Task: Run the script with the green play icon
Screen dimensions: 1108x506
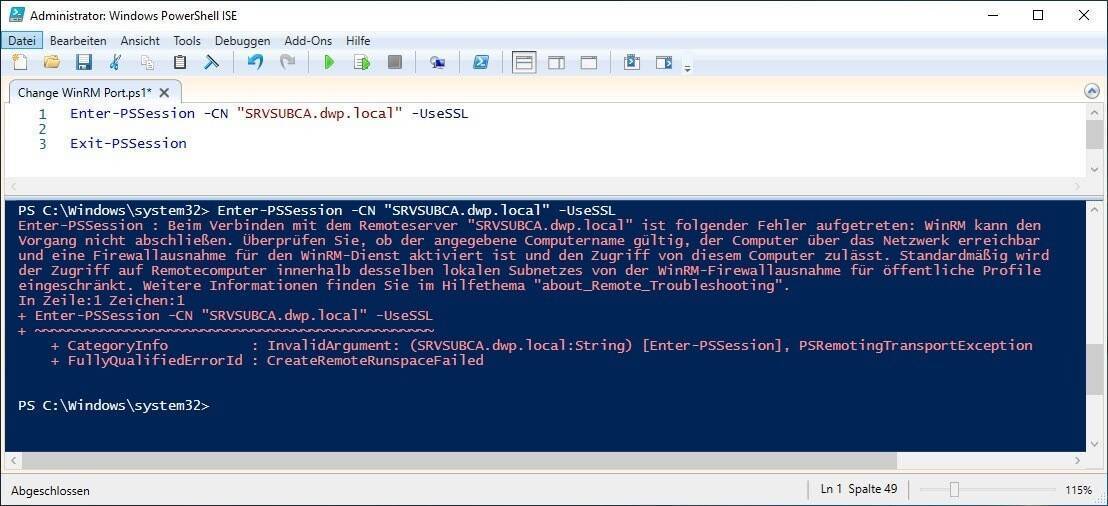Action: pos(329,62)
